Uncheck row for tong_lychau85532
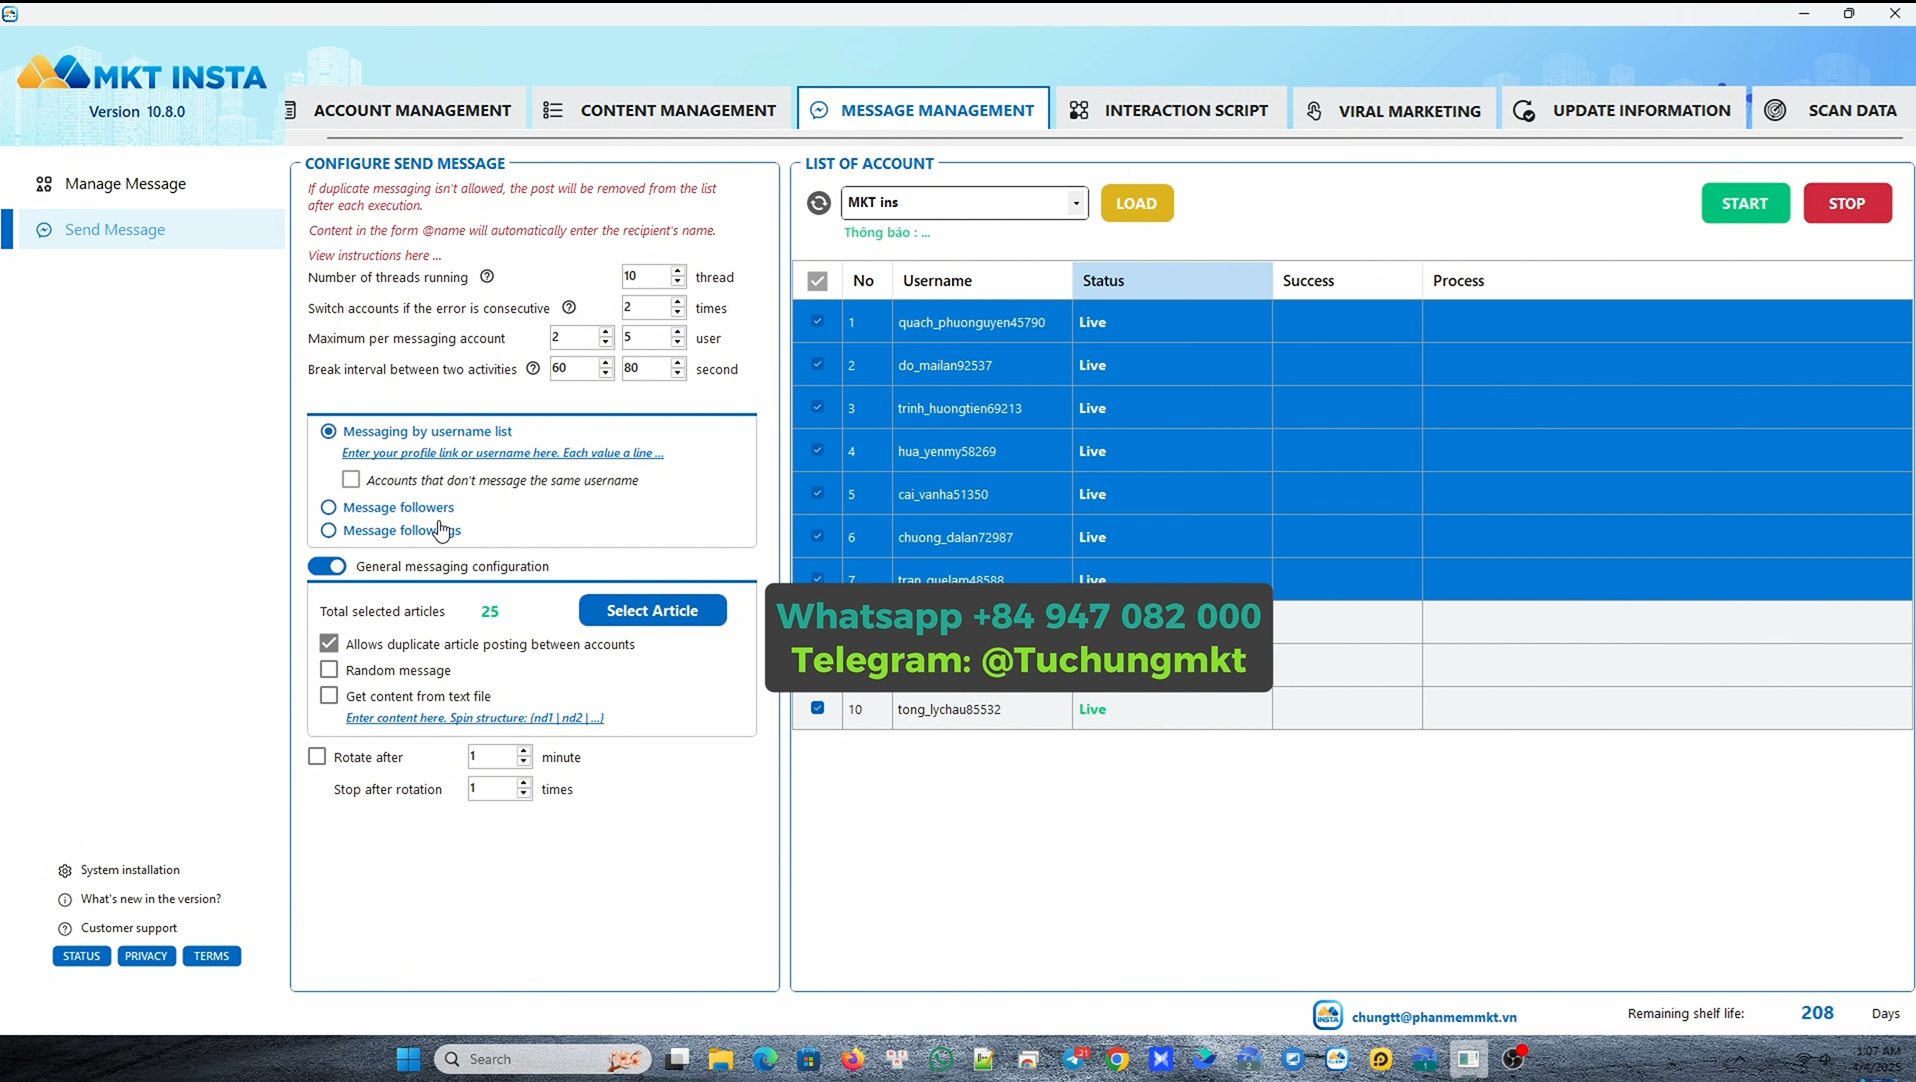Viewport: 1916px width, 1082px height. click(x=817, y=708)
